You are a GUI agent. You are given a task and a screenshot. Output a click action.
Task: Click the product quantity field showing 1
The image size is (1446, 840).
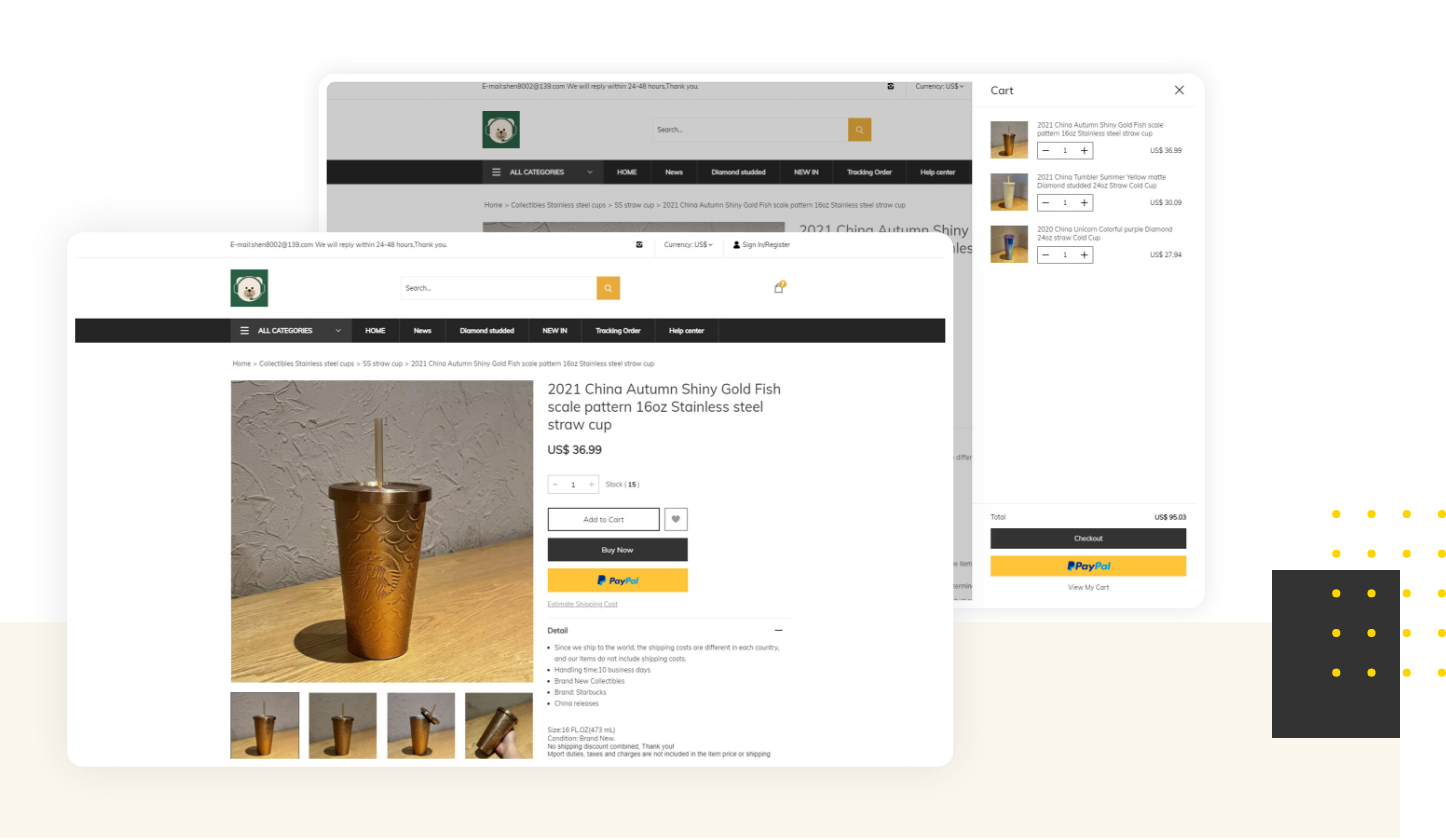pos(573,485)
